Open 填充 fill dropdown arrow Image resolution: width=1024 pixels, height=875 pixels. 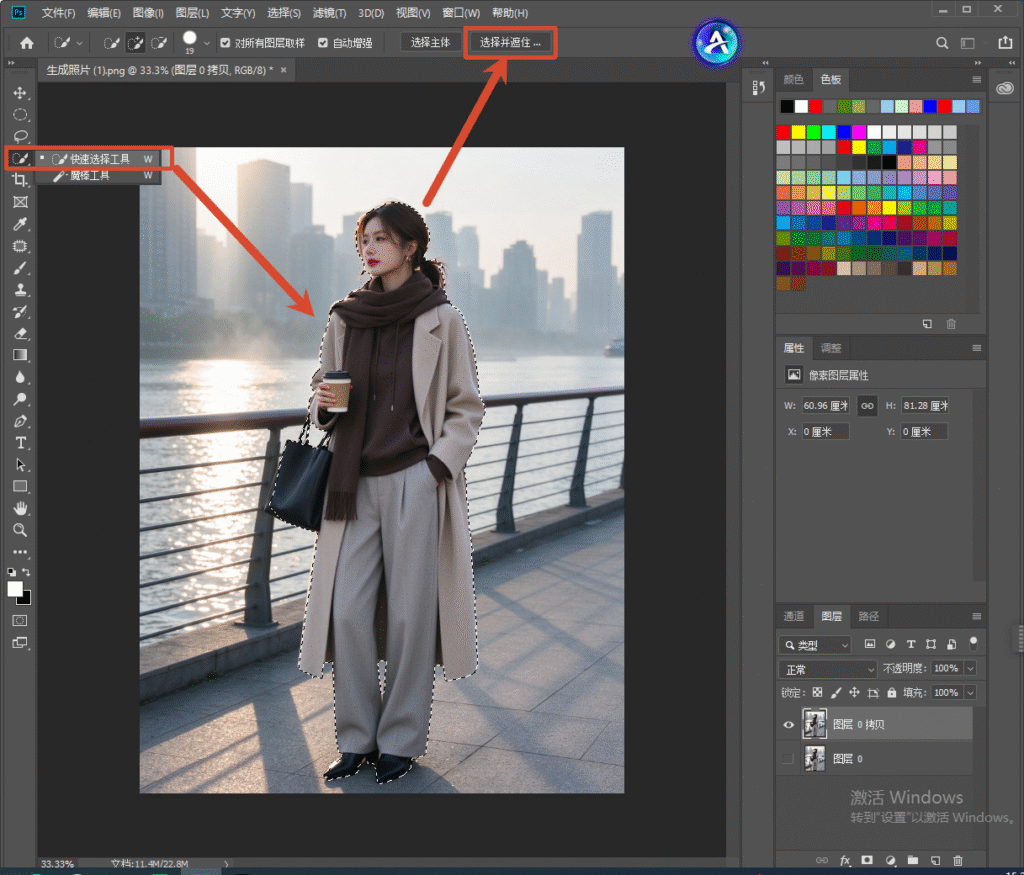click(970, 692)
